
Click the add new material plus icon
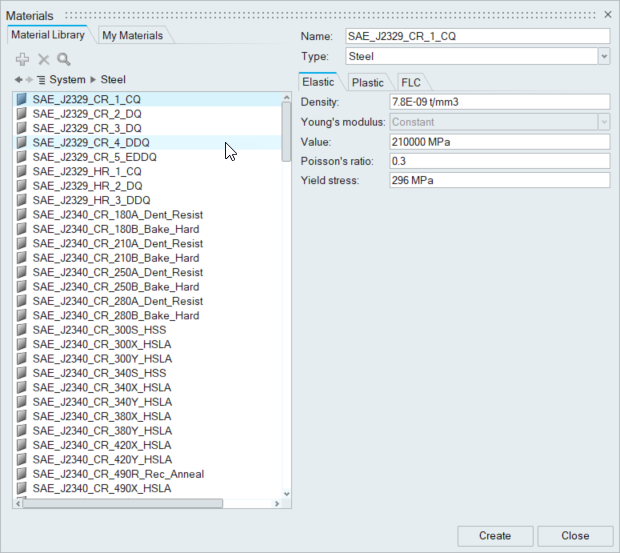23,60
